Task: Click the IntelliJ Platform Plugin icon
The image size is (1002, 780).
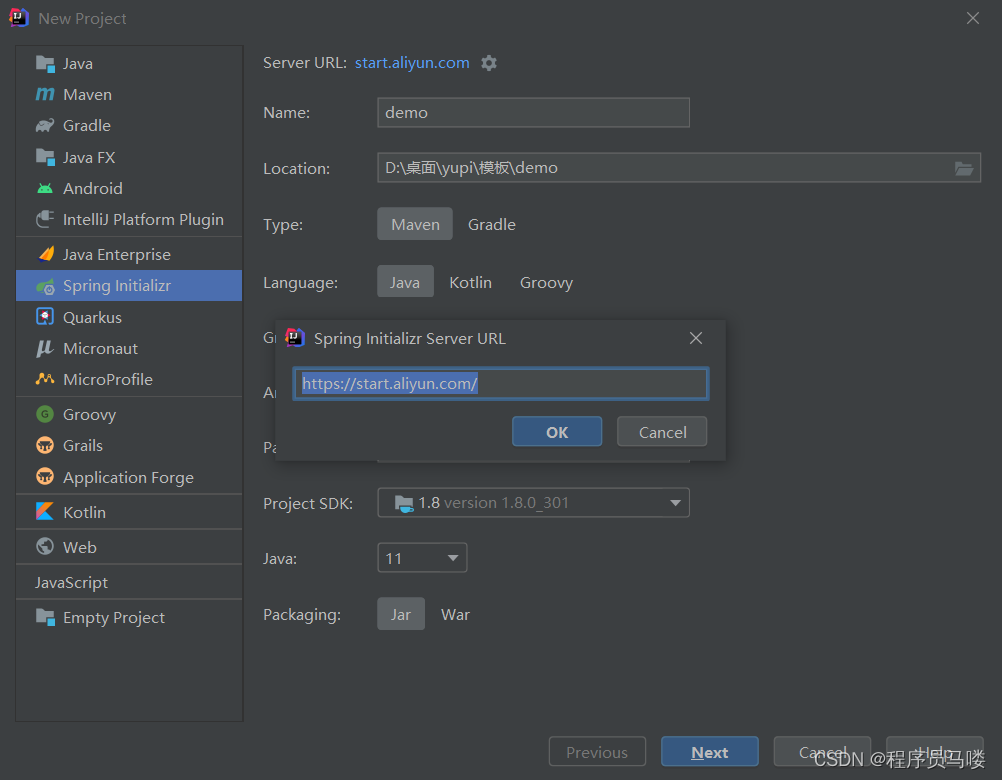Action: click(45, 219)
